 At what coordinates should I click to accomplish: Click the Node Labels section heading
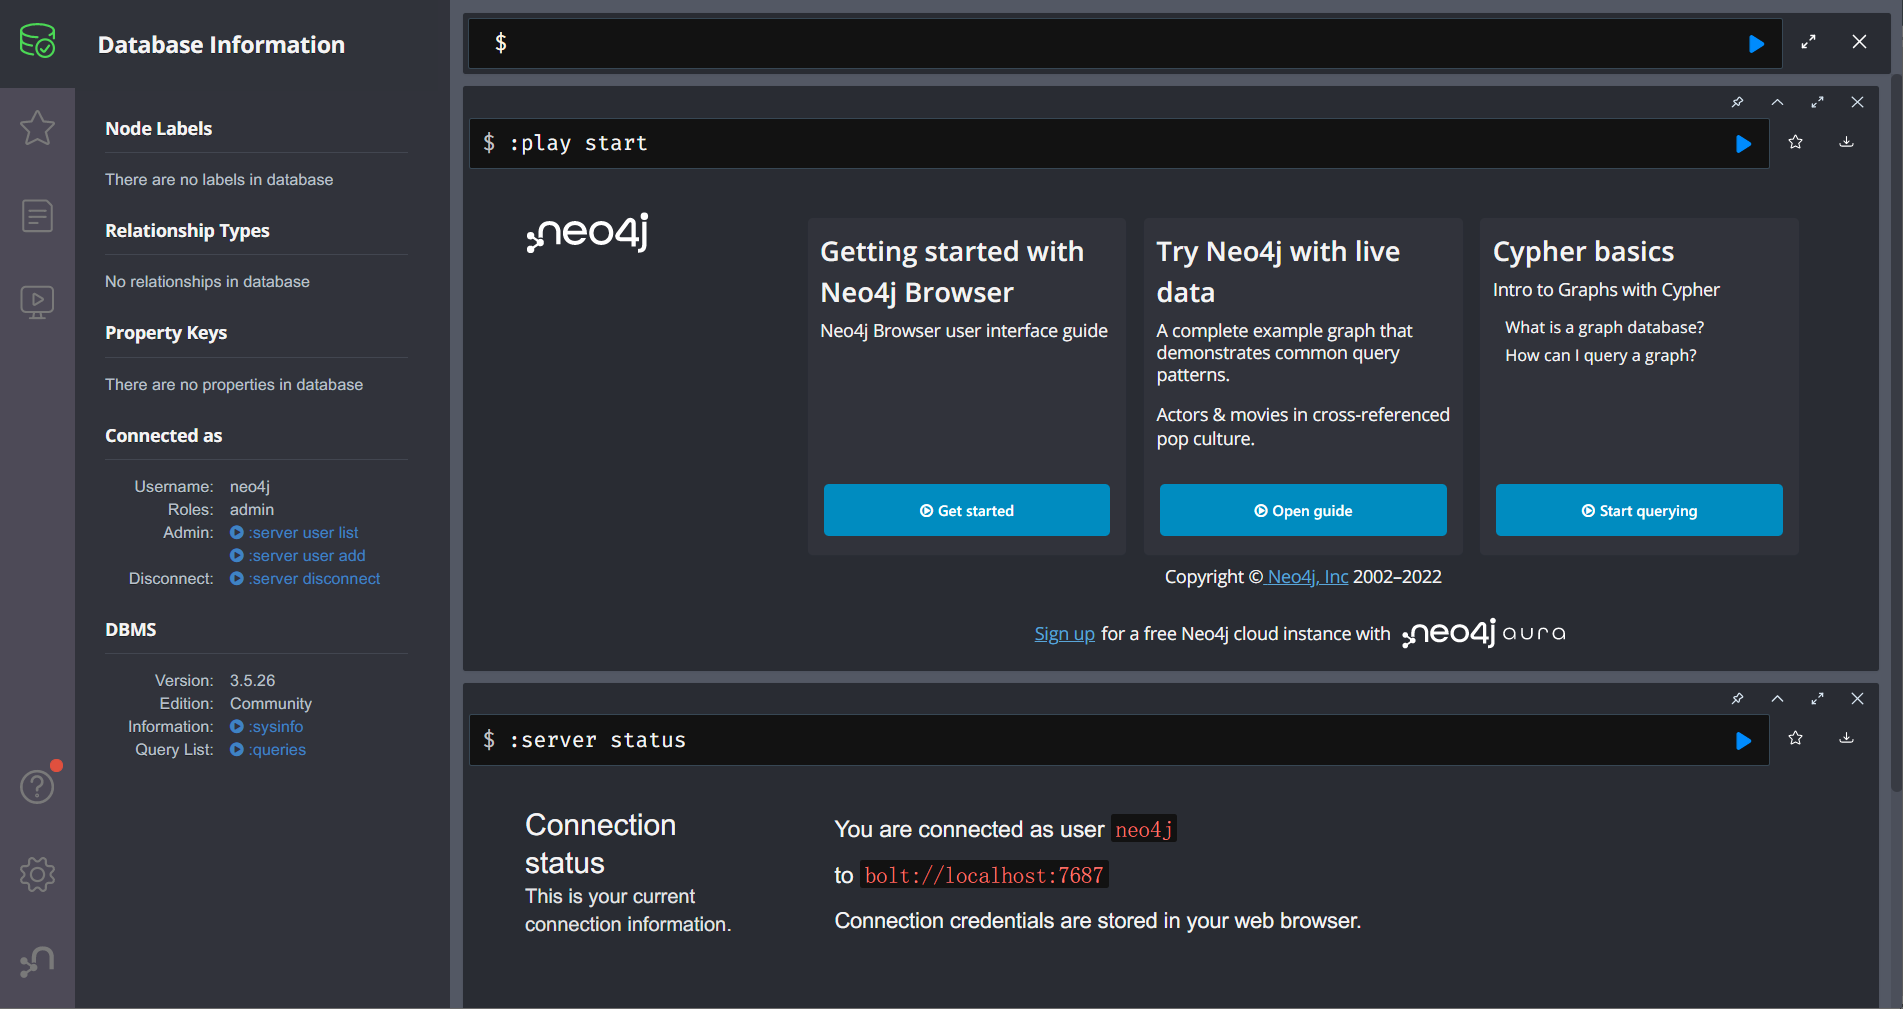click(159, 129)
